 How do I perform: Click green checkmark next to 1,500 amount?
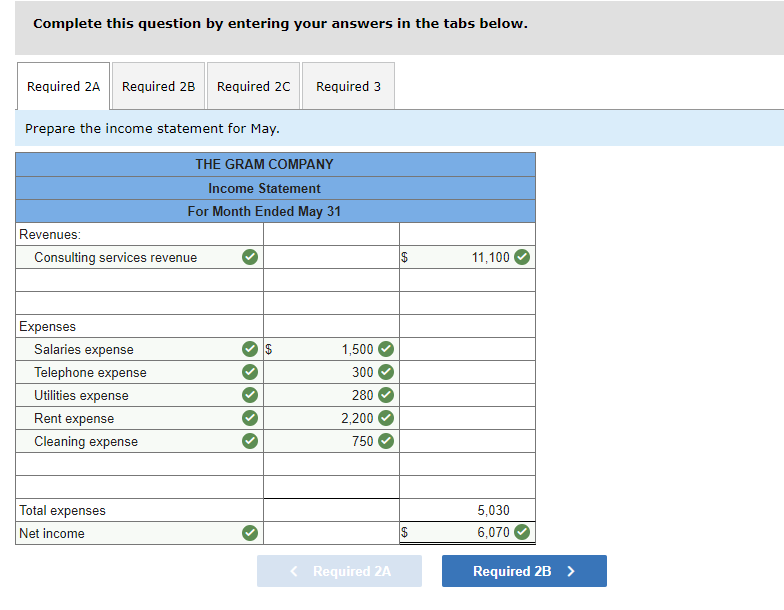pos(386,349)
